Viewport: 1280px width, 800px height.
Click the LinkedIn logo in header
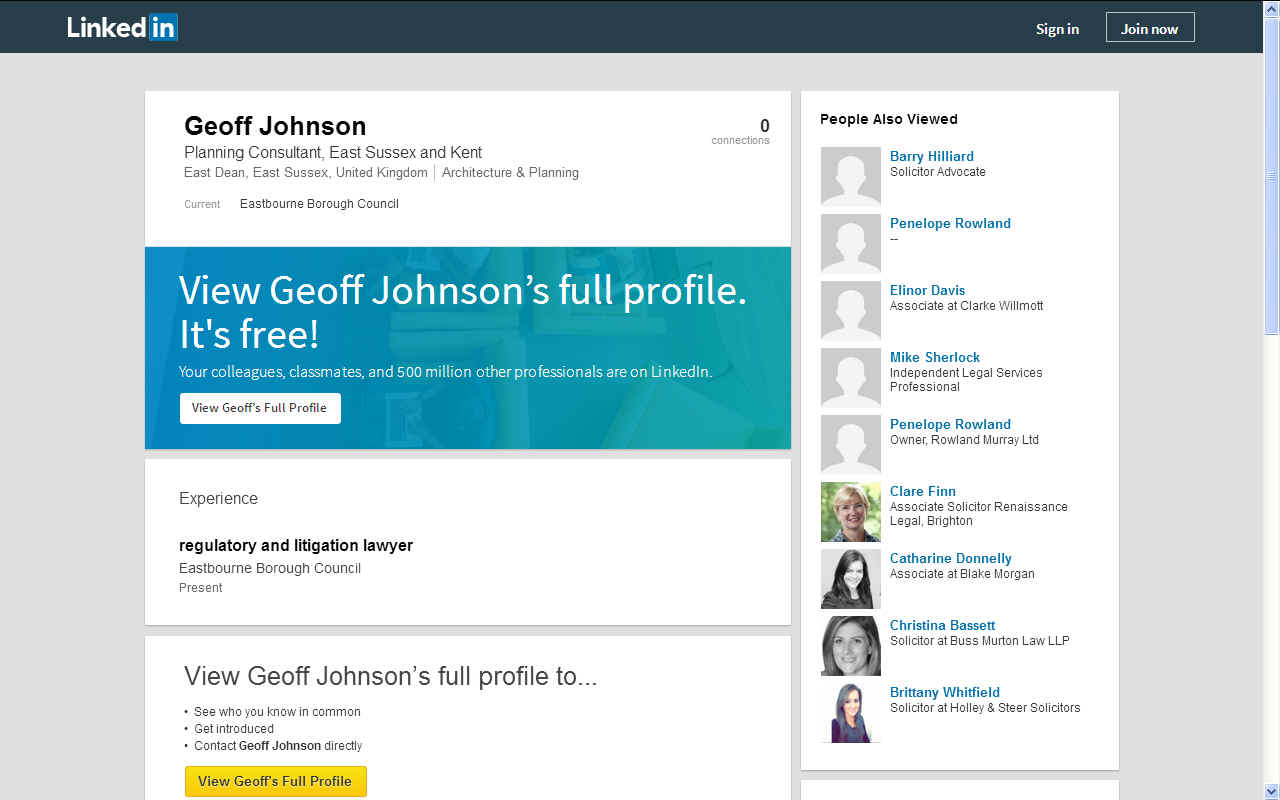coord(122,28)
